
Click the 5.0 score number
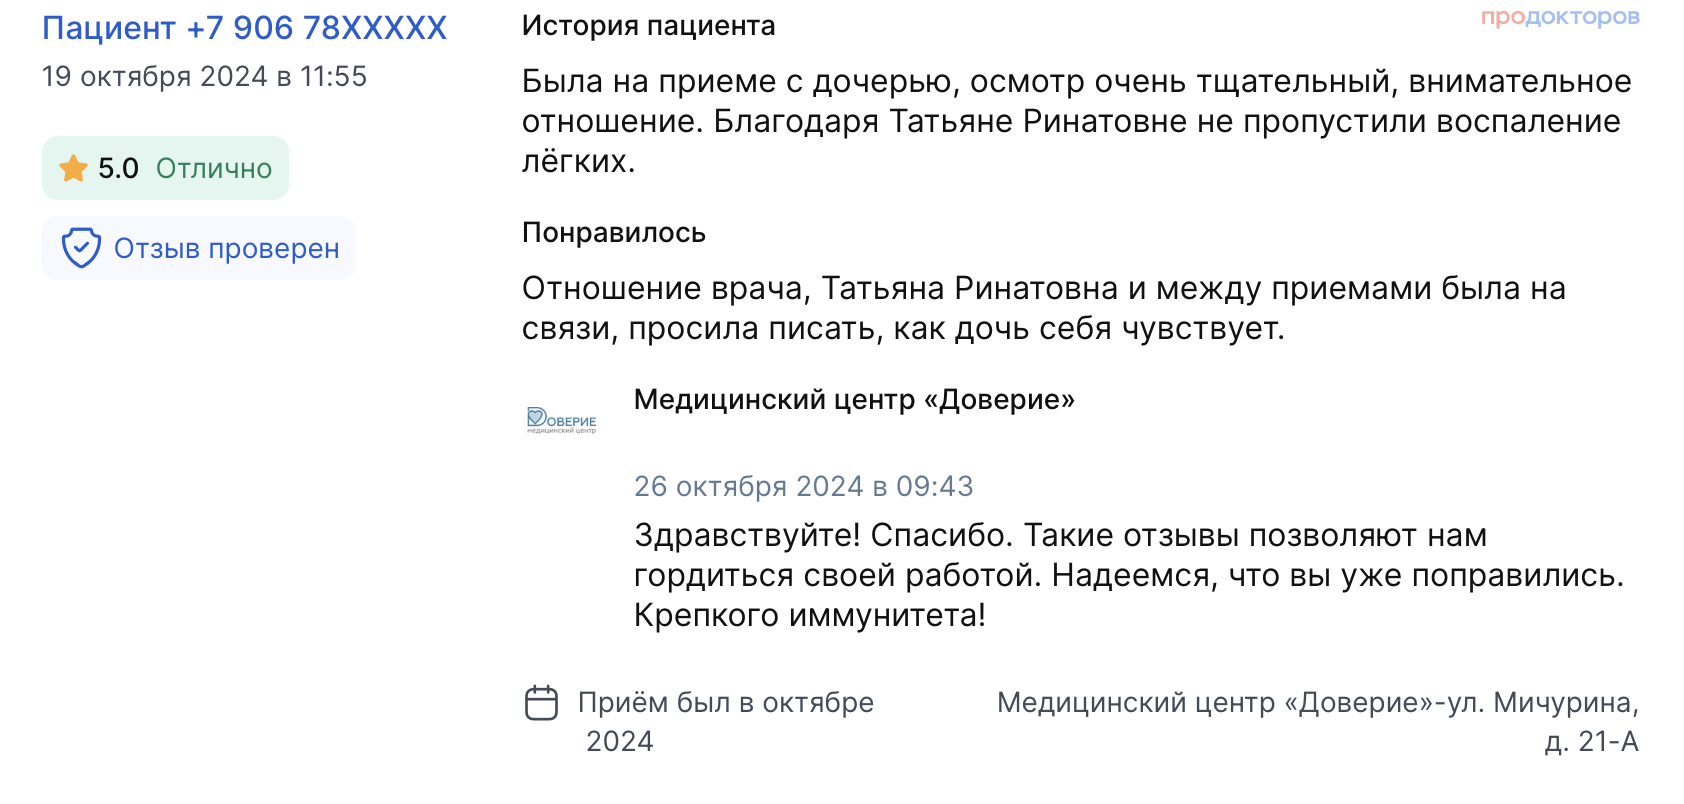point(118,168)
